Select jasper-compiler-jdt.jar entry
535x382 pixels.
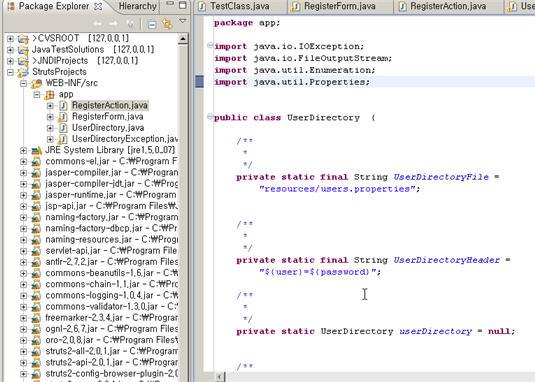(x=112, y=184)
